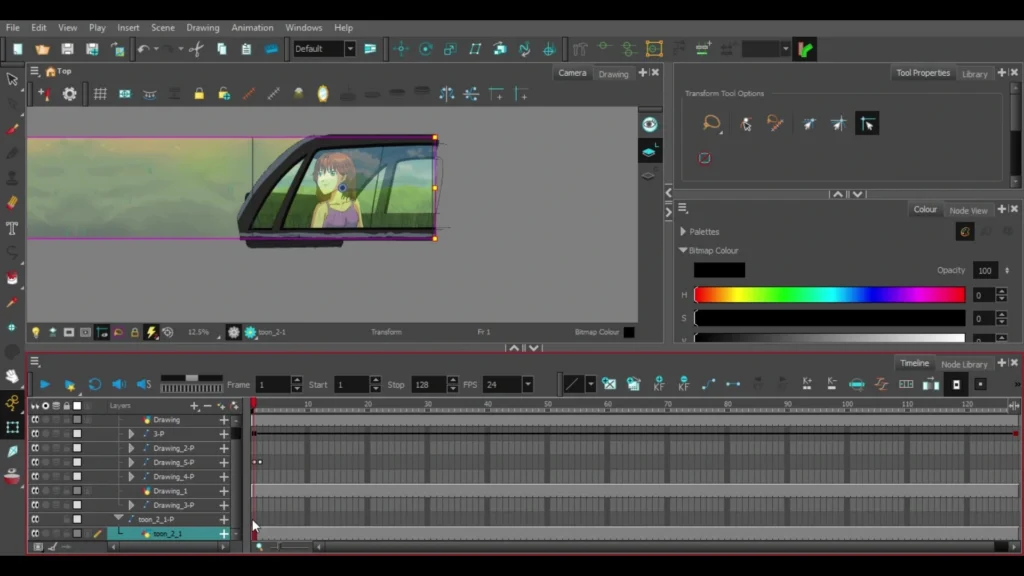Toggle sound playback speaker icon
This screenshot has width=1024, height=576.
119,385
